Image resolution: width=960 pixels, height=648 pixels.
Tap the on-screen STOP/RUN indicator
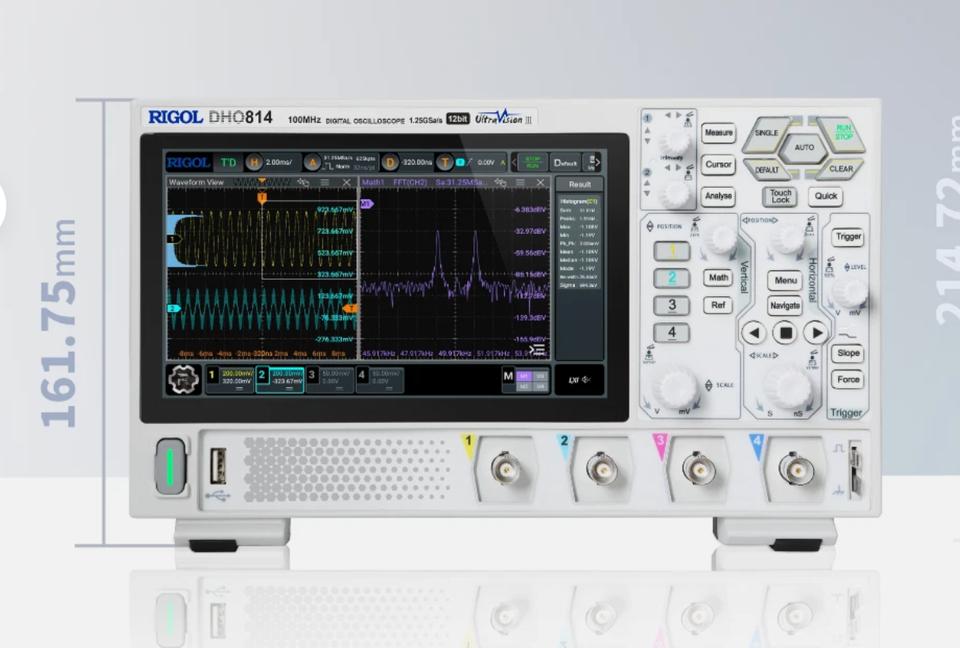point(533,162)
